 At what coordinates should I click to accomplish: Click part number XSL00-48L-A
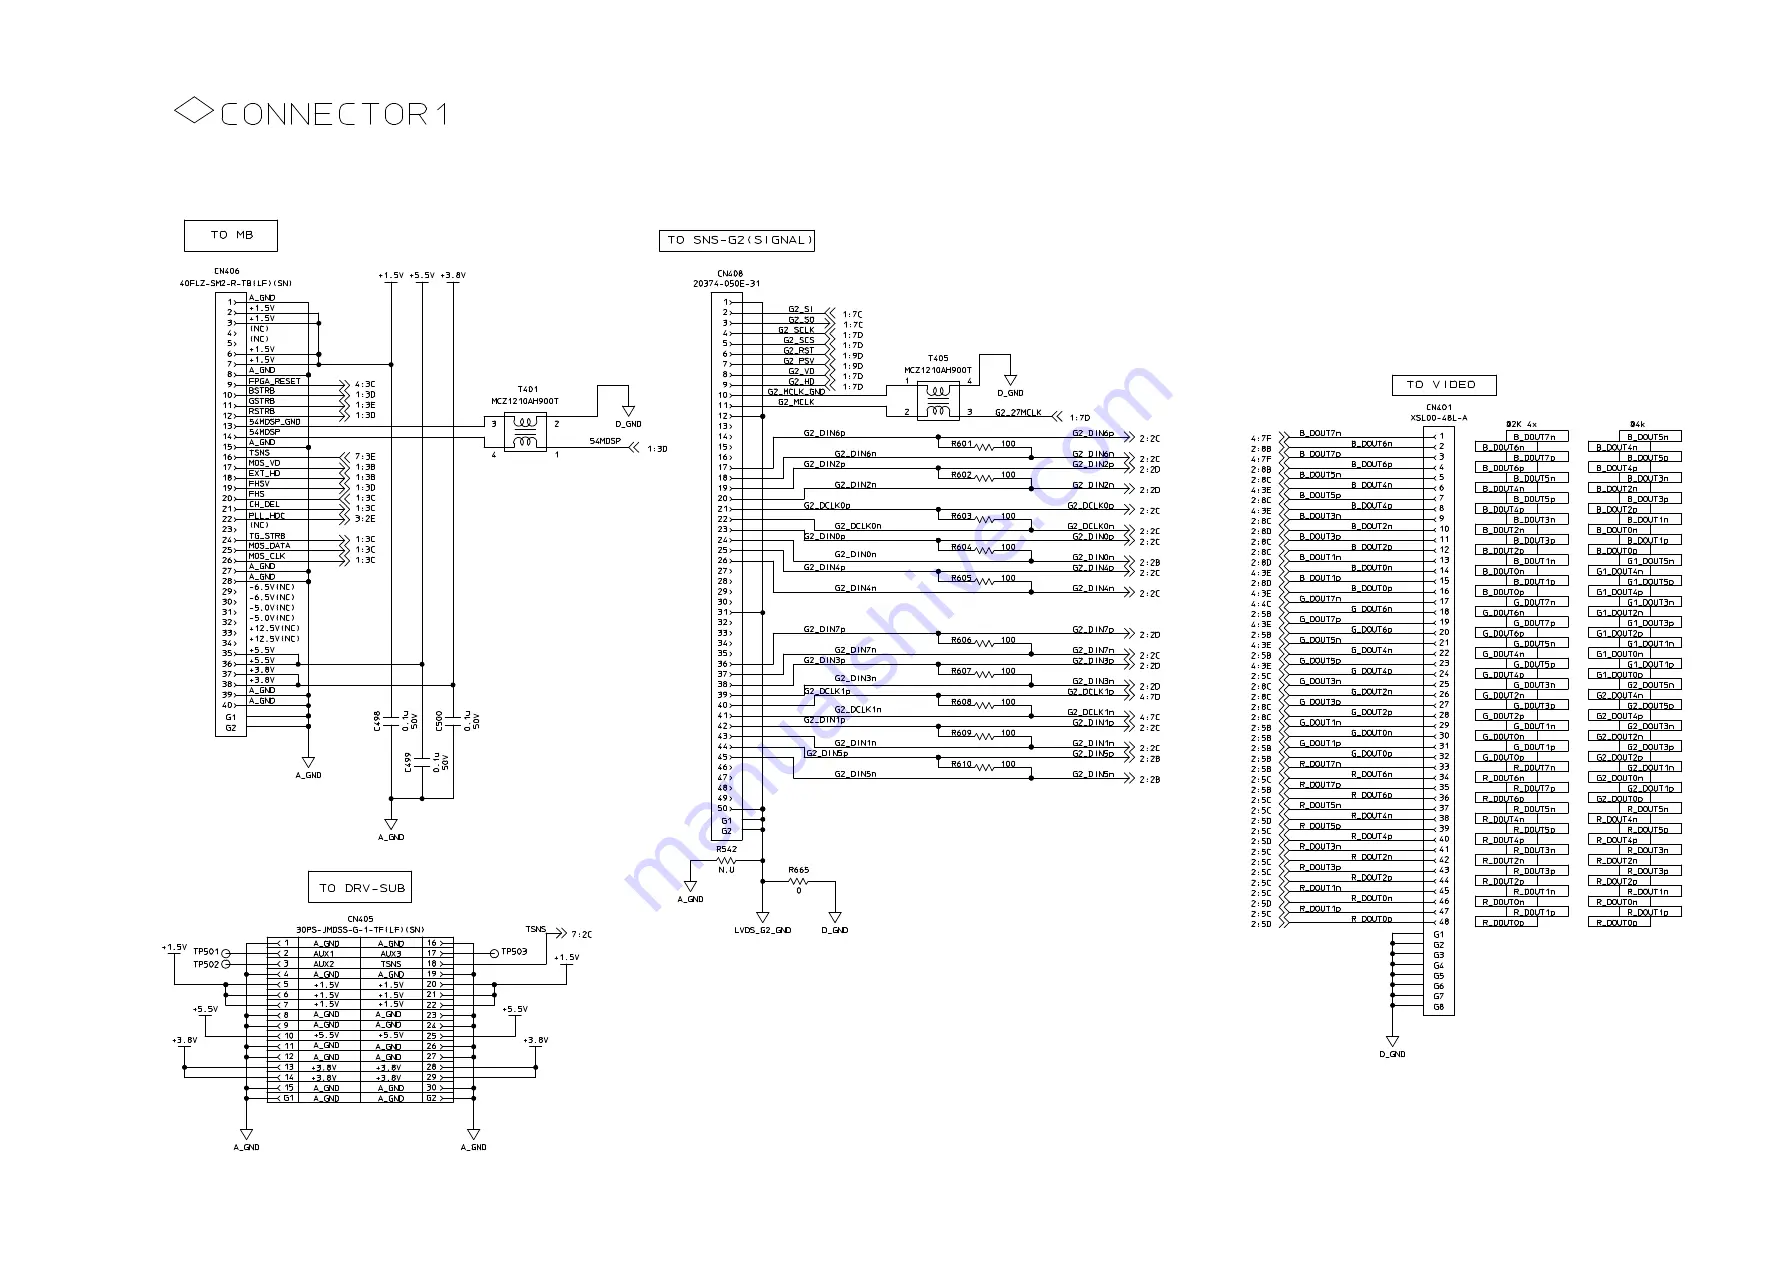pyautogui.click(x=1439, y=418)
